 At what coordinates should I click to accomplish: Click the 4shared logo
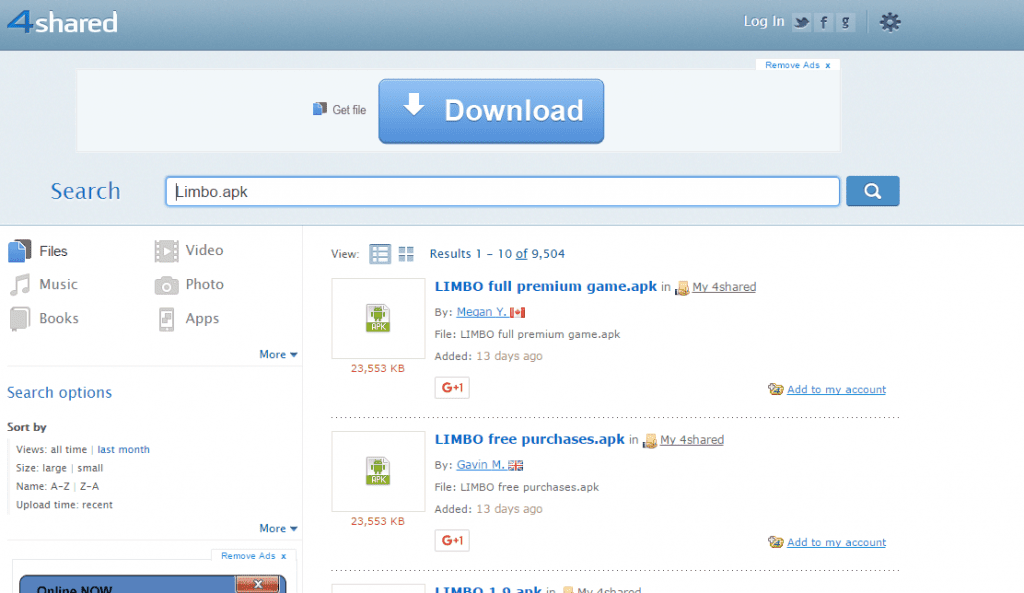tap(62, 22)
